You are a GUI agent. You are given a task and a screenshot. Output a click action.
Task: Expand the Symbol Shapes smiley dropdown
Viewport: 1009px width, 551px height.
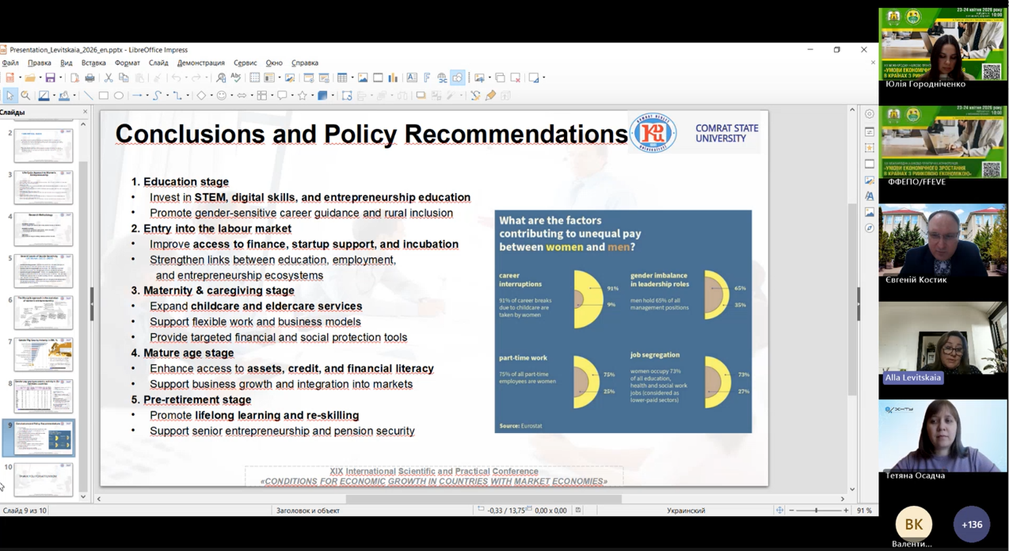point(230,96)
